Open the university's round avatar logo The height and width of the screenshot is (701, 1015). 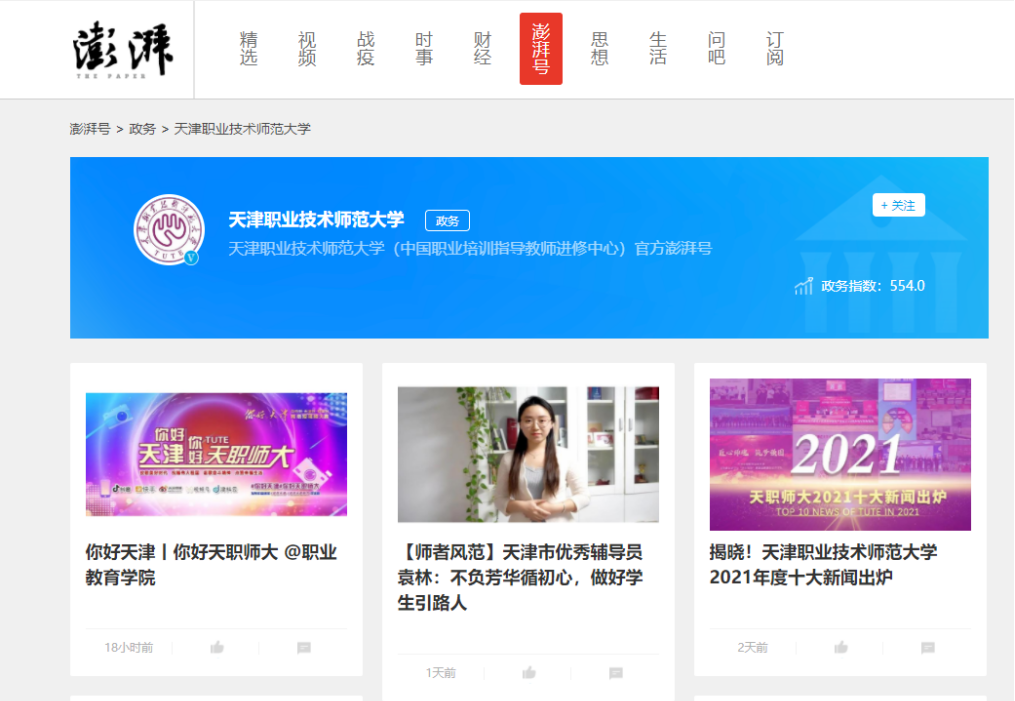pyautogui.click(x=168, y=229)
